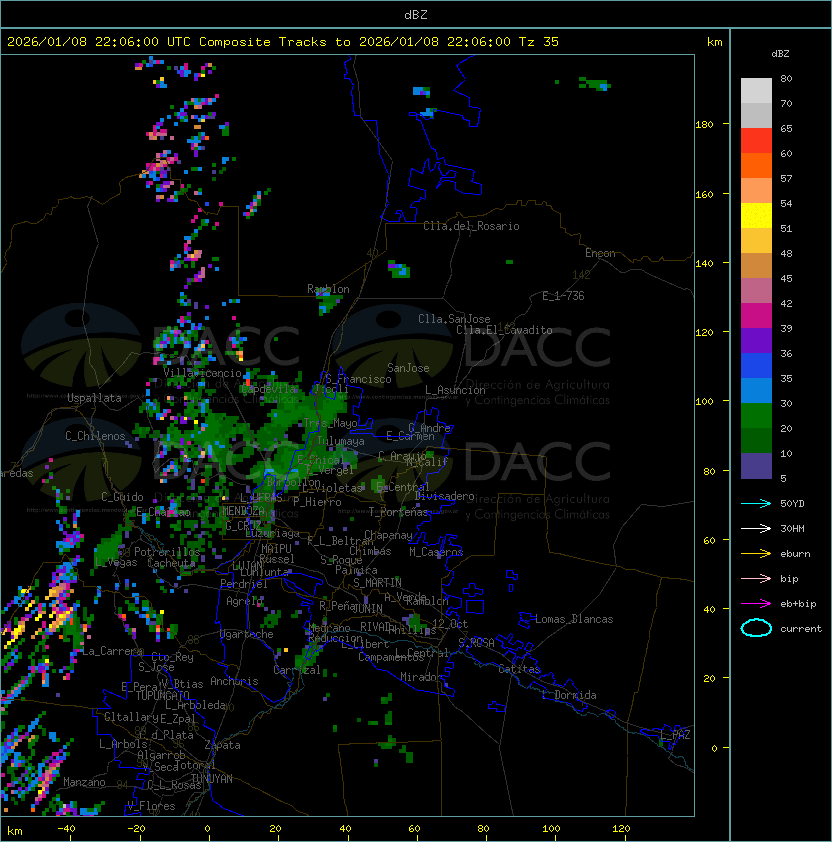Click the Cacheuta label
The image size is (832, 842).
171,563
